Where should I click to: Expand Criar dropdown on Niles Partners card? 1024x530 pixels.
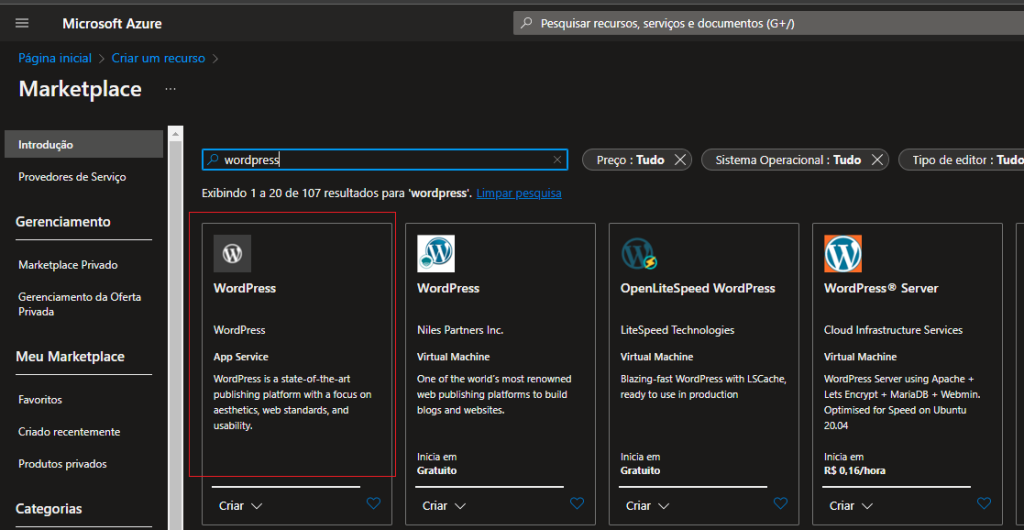[444, 506]
